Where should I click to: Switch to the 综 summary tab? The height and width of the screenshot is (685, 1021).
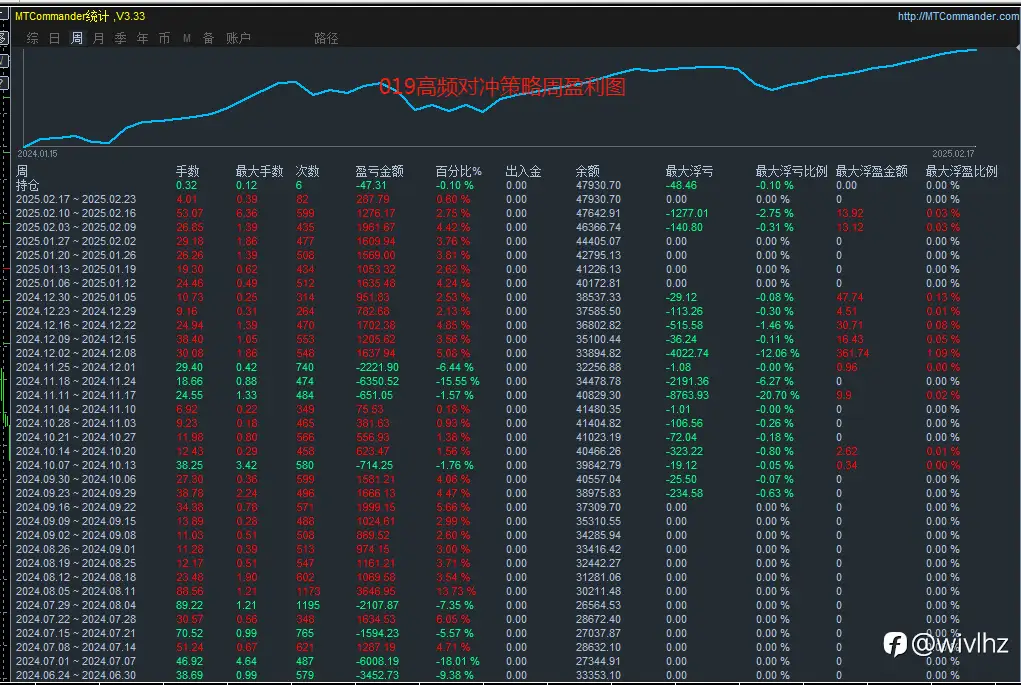pyautogui.click(x=33, y=38)
